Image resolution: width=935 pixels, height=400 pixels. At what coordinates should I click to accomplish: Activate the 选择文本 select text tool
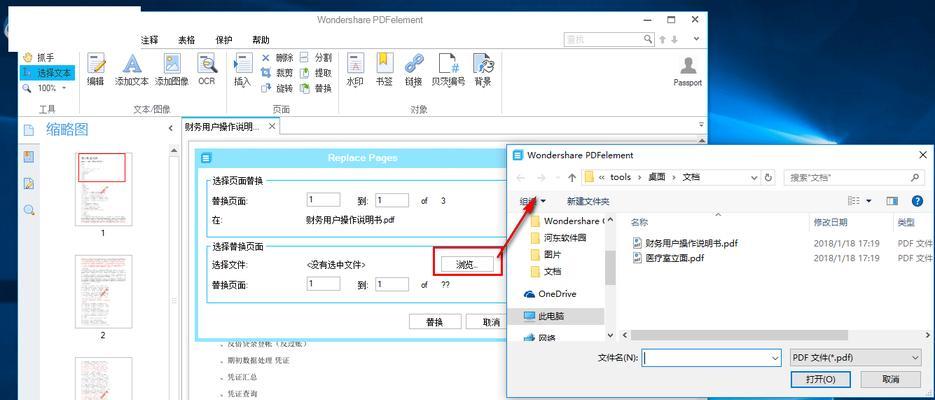(x=47, y=73)
